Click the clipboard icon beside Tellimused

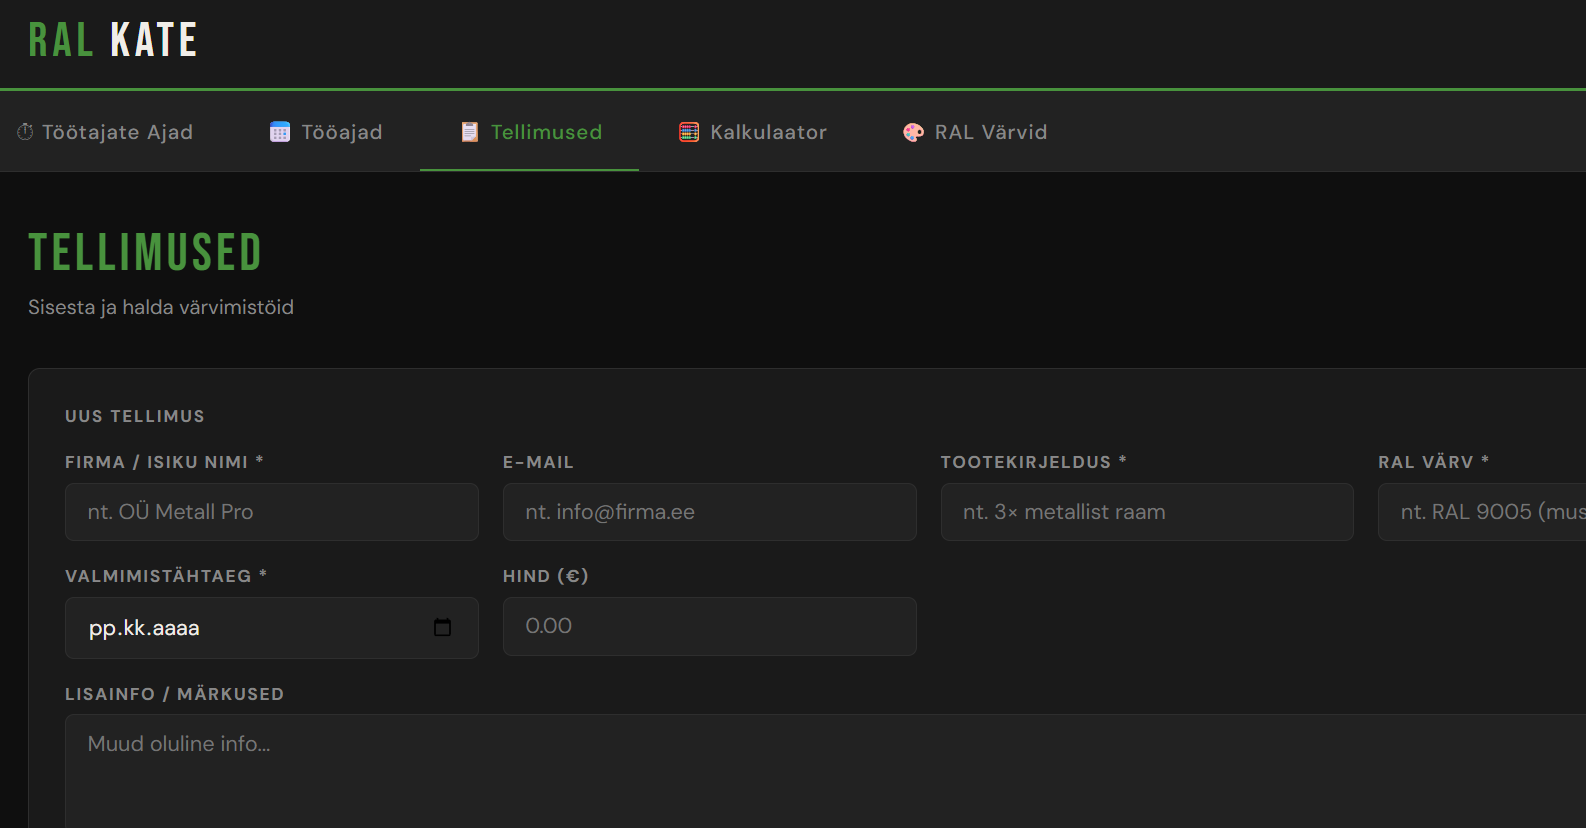coord(470,132)
